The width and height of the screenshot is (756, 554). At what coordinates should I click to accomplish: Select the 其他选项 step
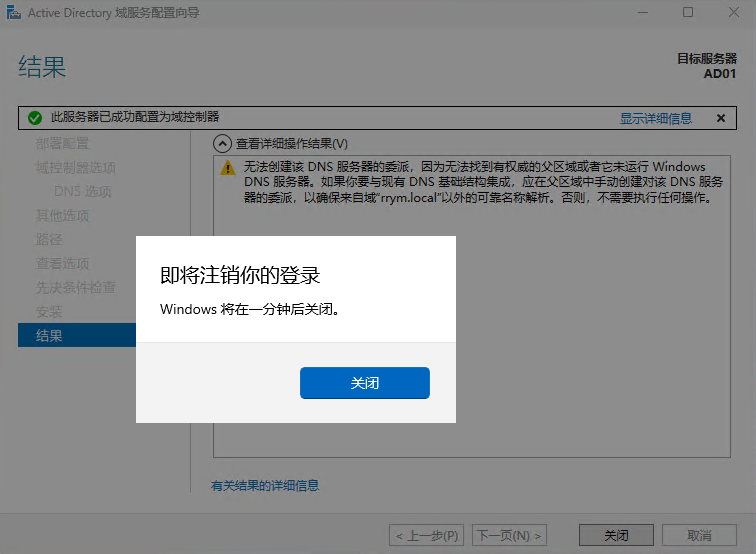point(62,216)
